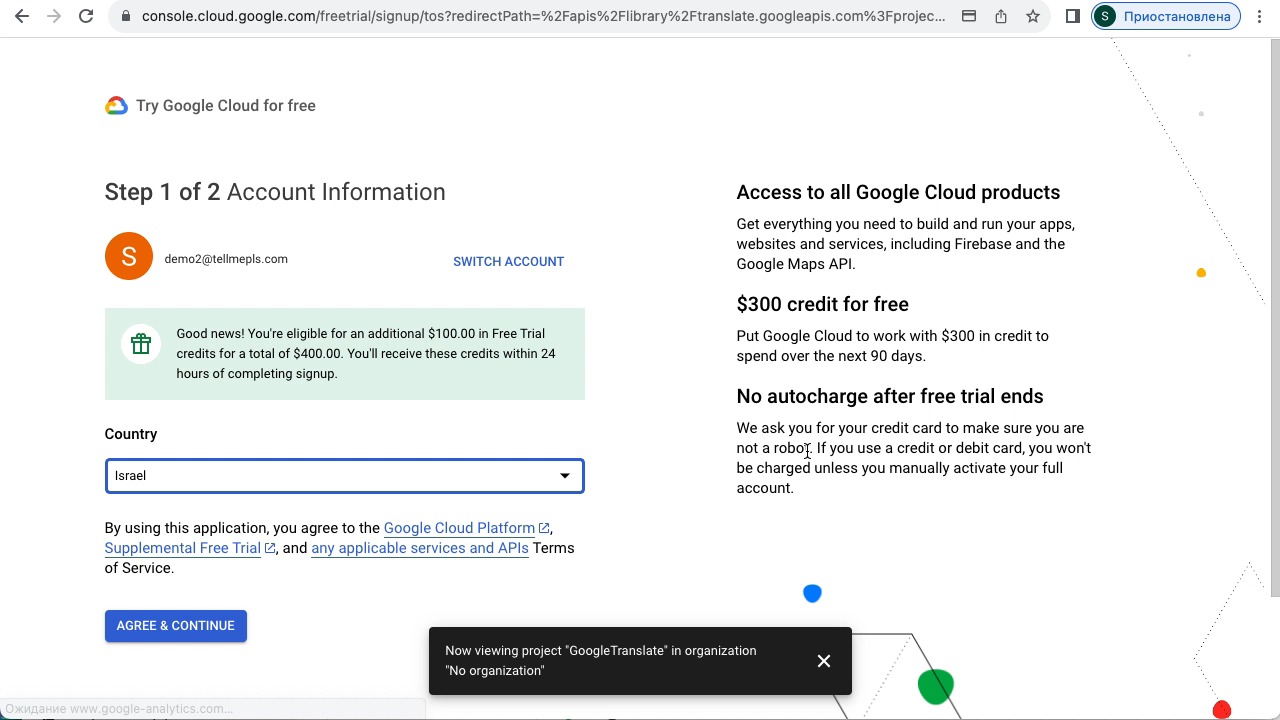Open the Country dropdown showing Israel
The width and height of the screenshot is (1280, 720).
point(330,476)
